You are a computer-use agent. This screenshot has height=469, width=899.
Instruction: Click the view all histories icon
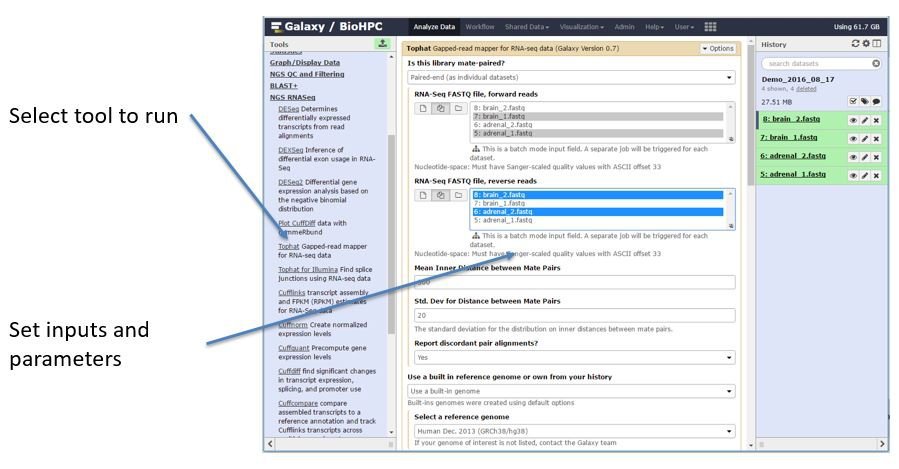coord(877,44)
